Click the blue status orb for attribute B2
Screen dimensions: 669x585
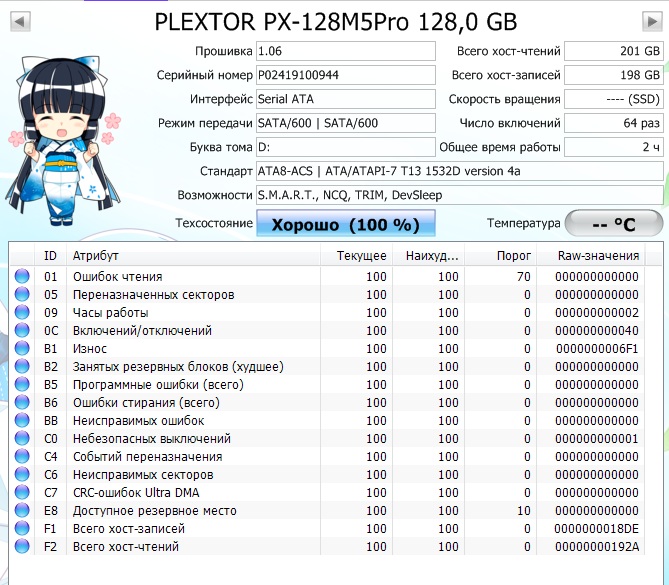tap(22, 366)
